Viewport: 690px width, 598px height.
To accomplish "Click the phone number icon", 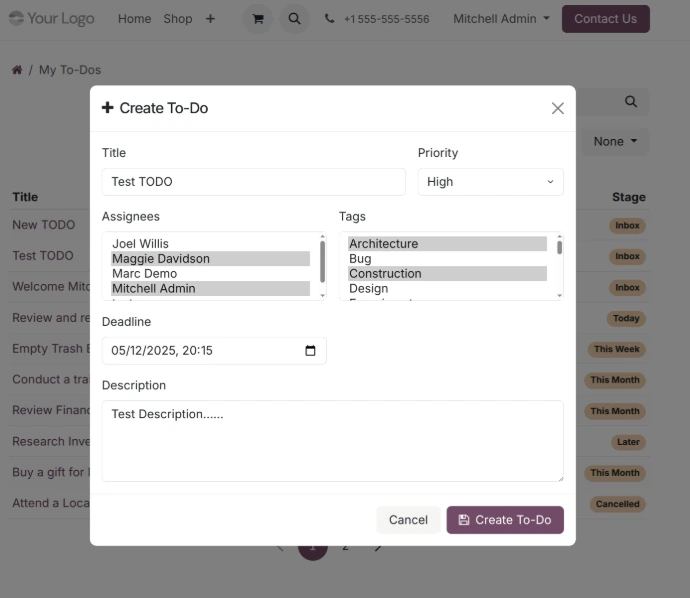I will [x=330, y=19].
